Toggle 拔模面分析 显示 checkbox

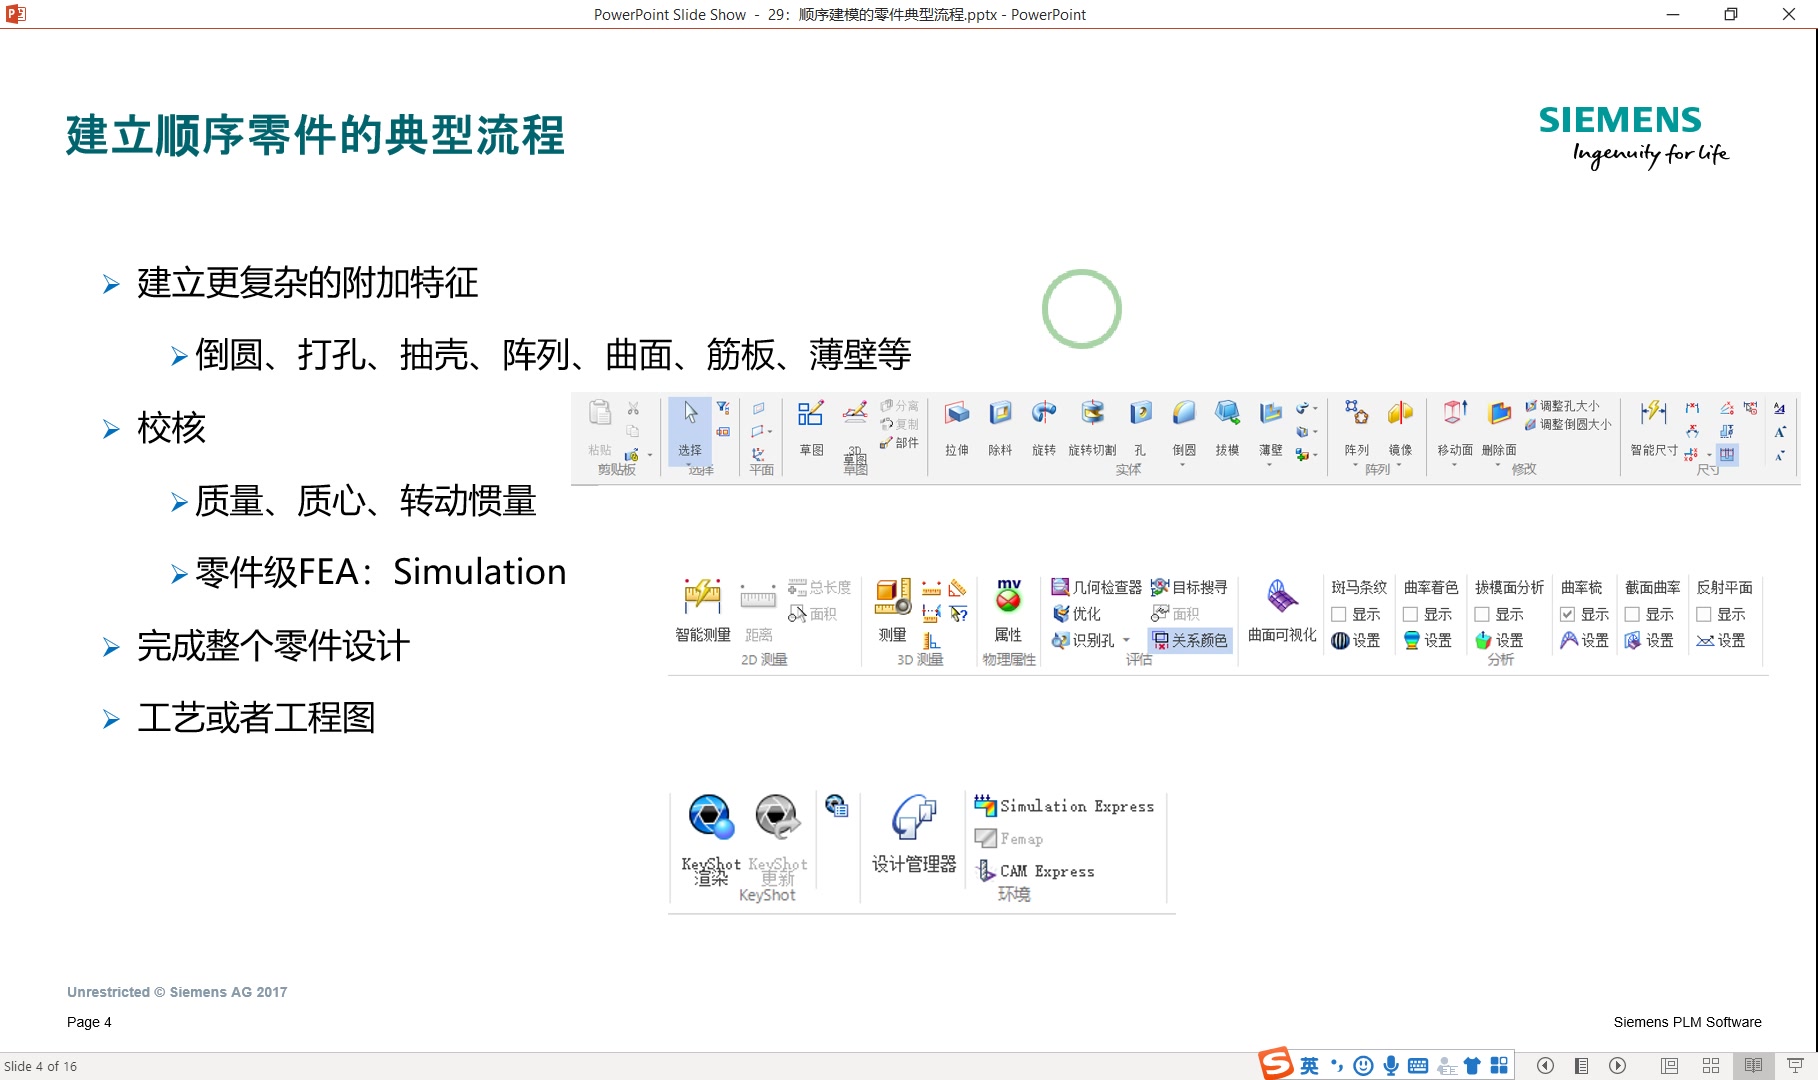[x=1482, y=615]
